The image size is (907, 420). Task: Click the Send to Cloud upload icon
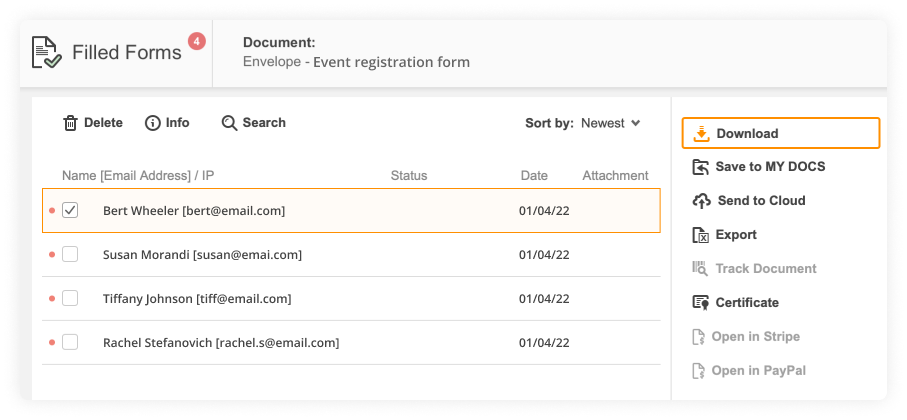point(701,201)
